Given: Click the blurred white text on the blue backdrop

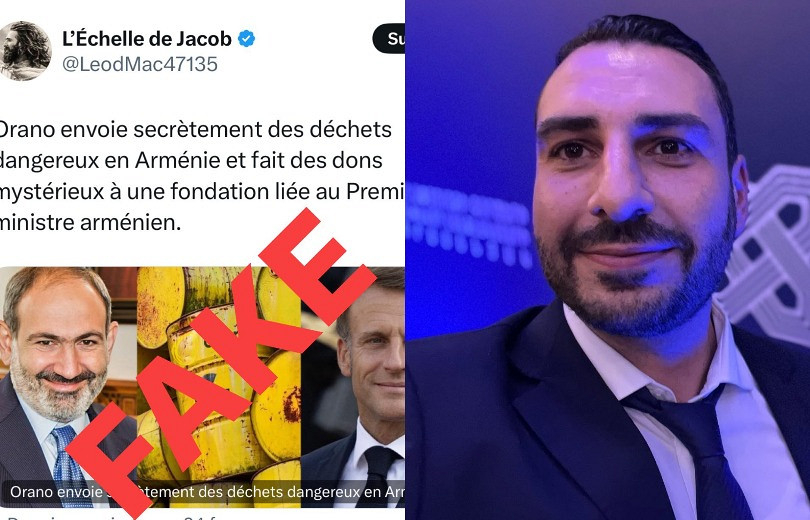Looking at the screenshot, I should tap(469, 225).
